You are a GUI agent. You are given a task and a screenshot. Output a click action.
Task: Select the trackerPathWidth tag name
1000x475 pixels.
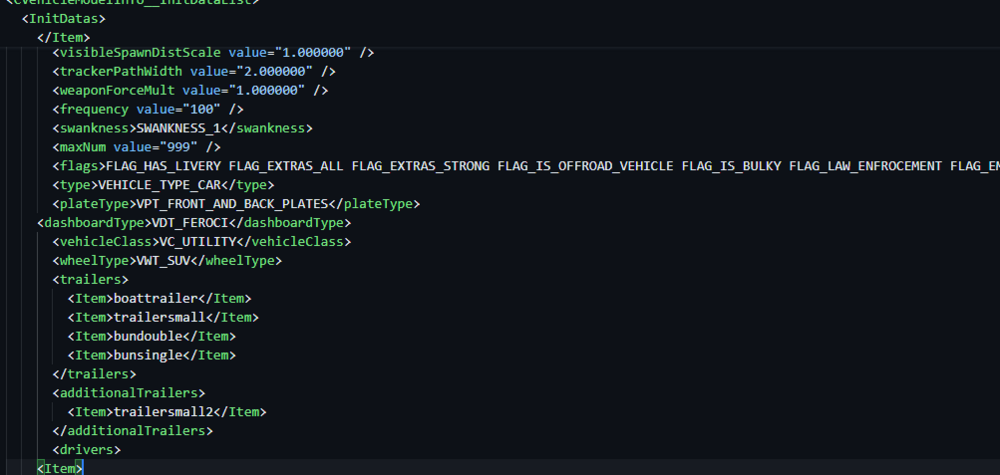click(x=121, y=71)
